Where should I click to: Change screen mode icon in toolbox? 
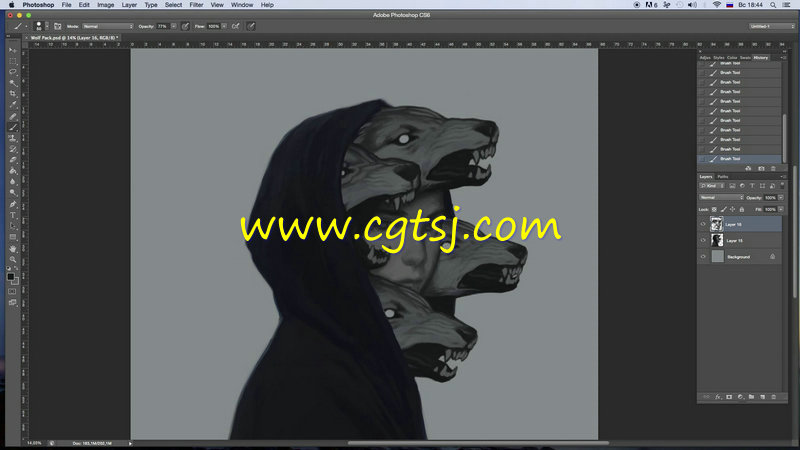(12, 303)
